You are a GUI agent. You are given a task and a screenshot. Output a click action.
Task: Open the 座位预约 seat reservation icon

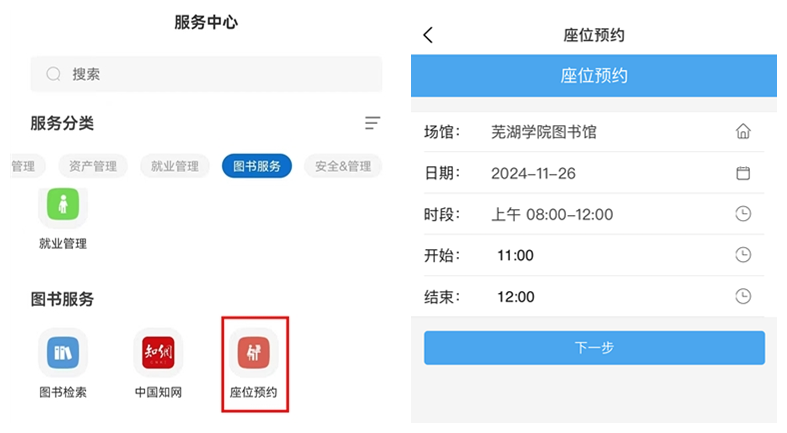click(256, 352)
